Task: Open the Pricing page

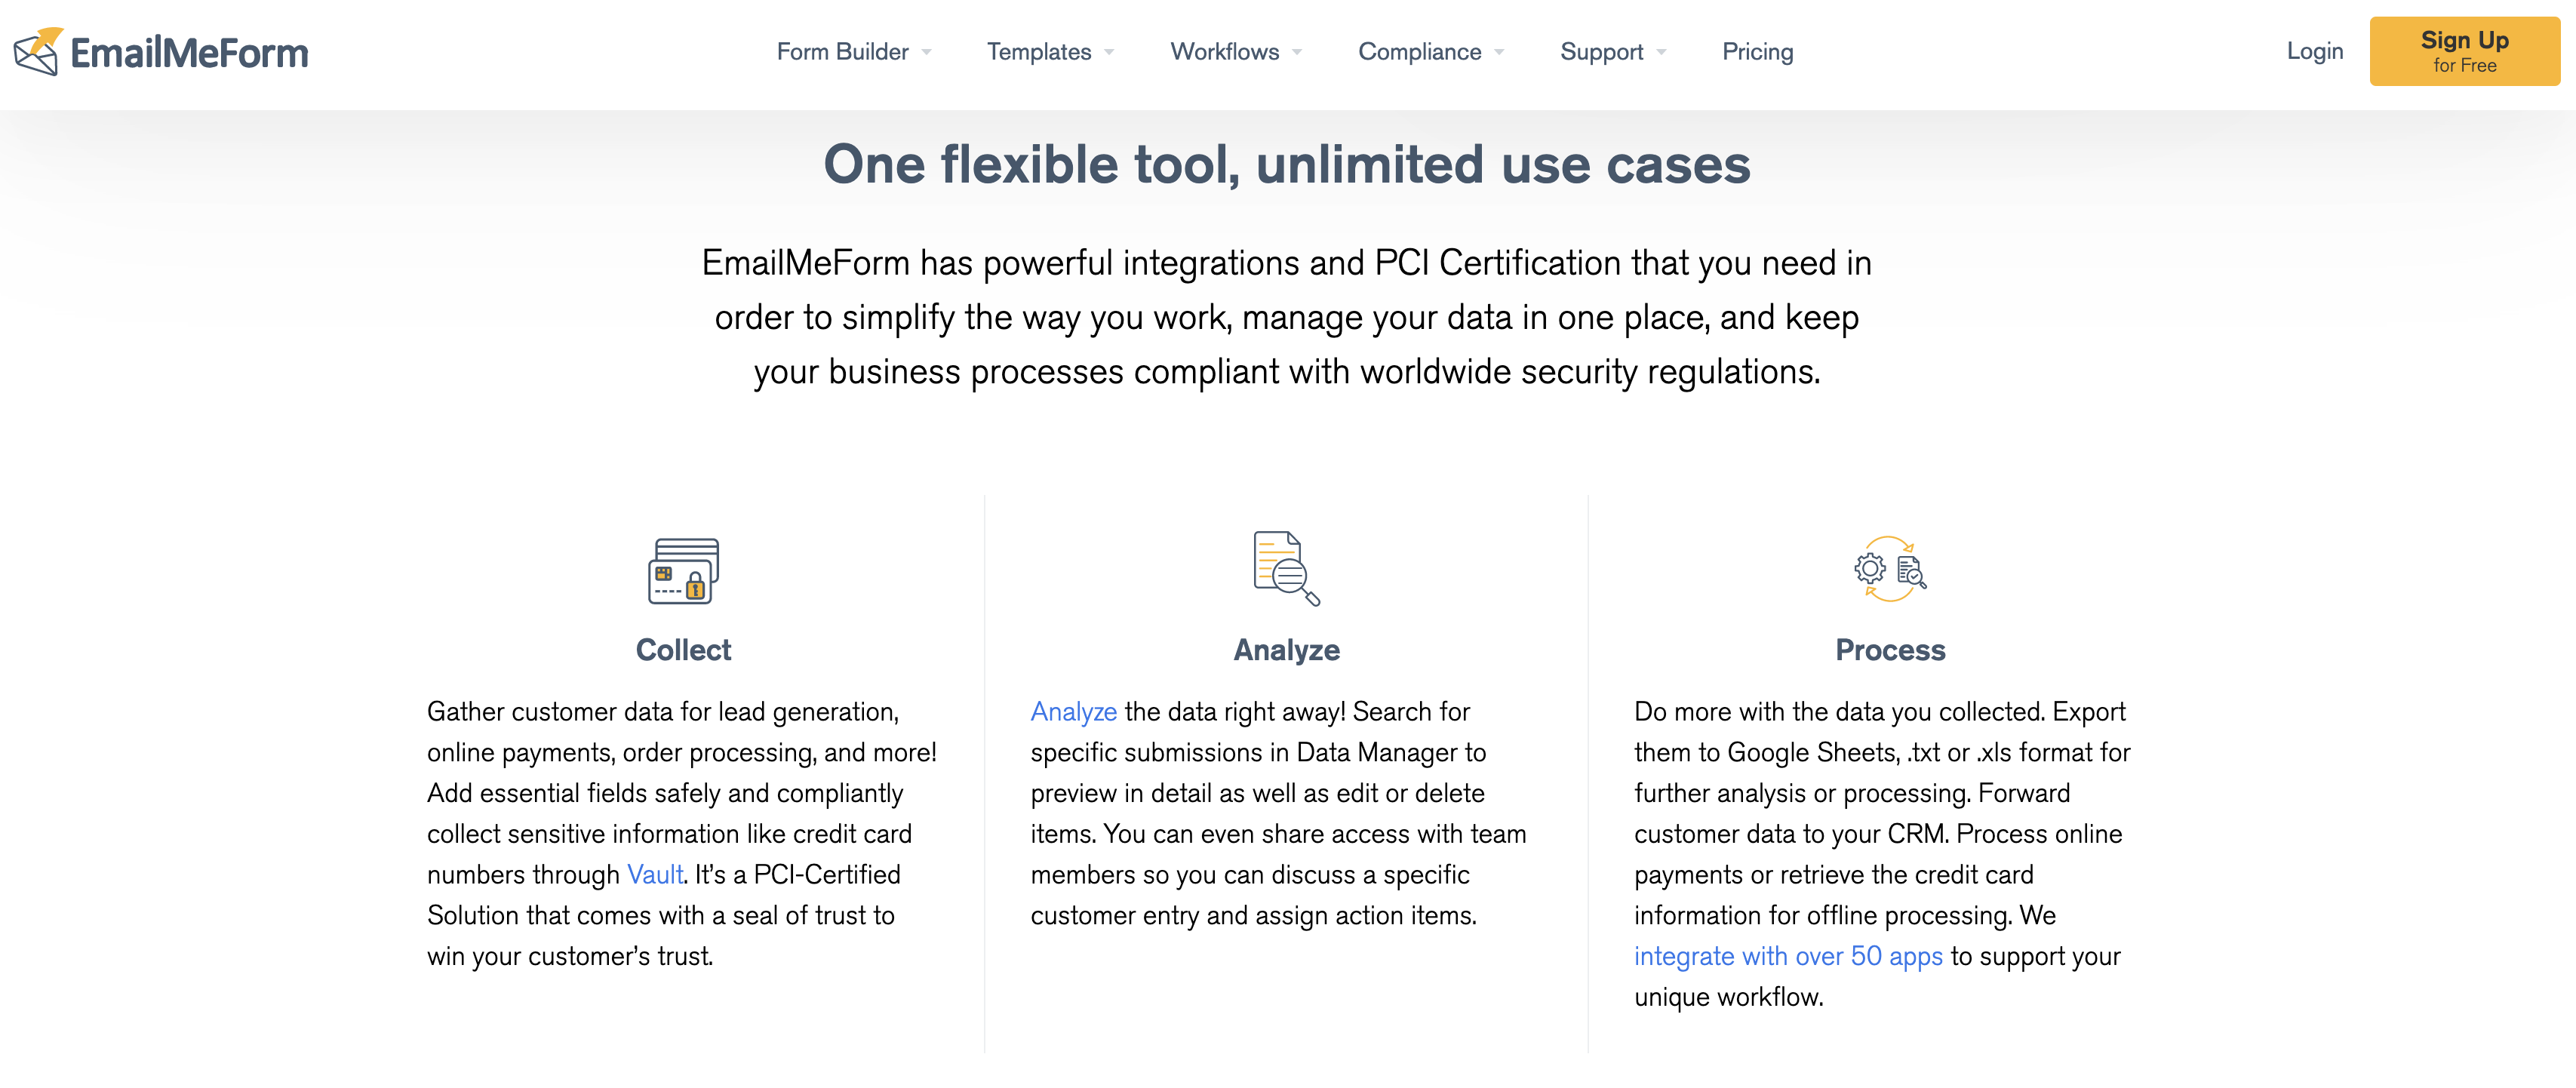Action: (1757, 52)
